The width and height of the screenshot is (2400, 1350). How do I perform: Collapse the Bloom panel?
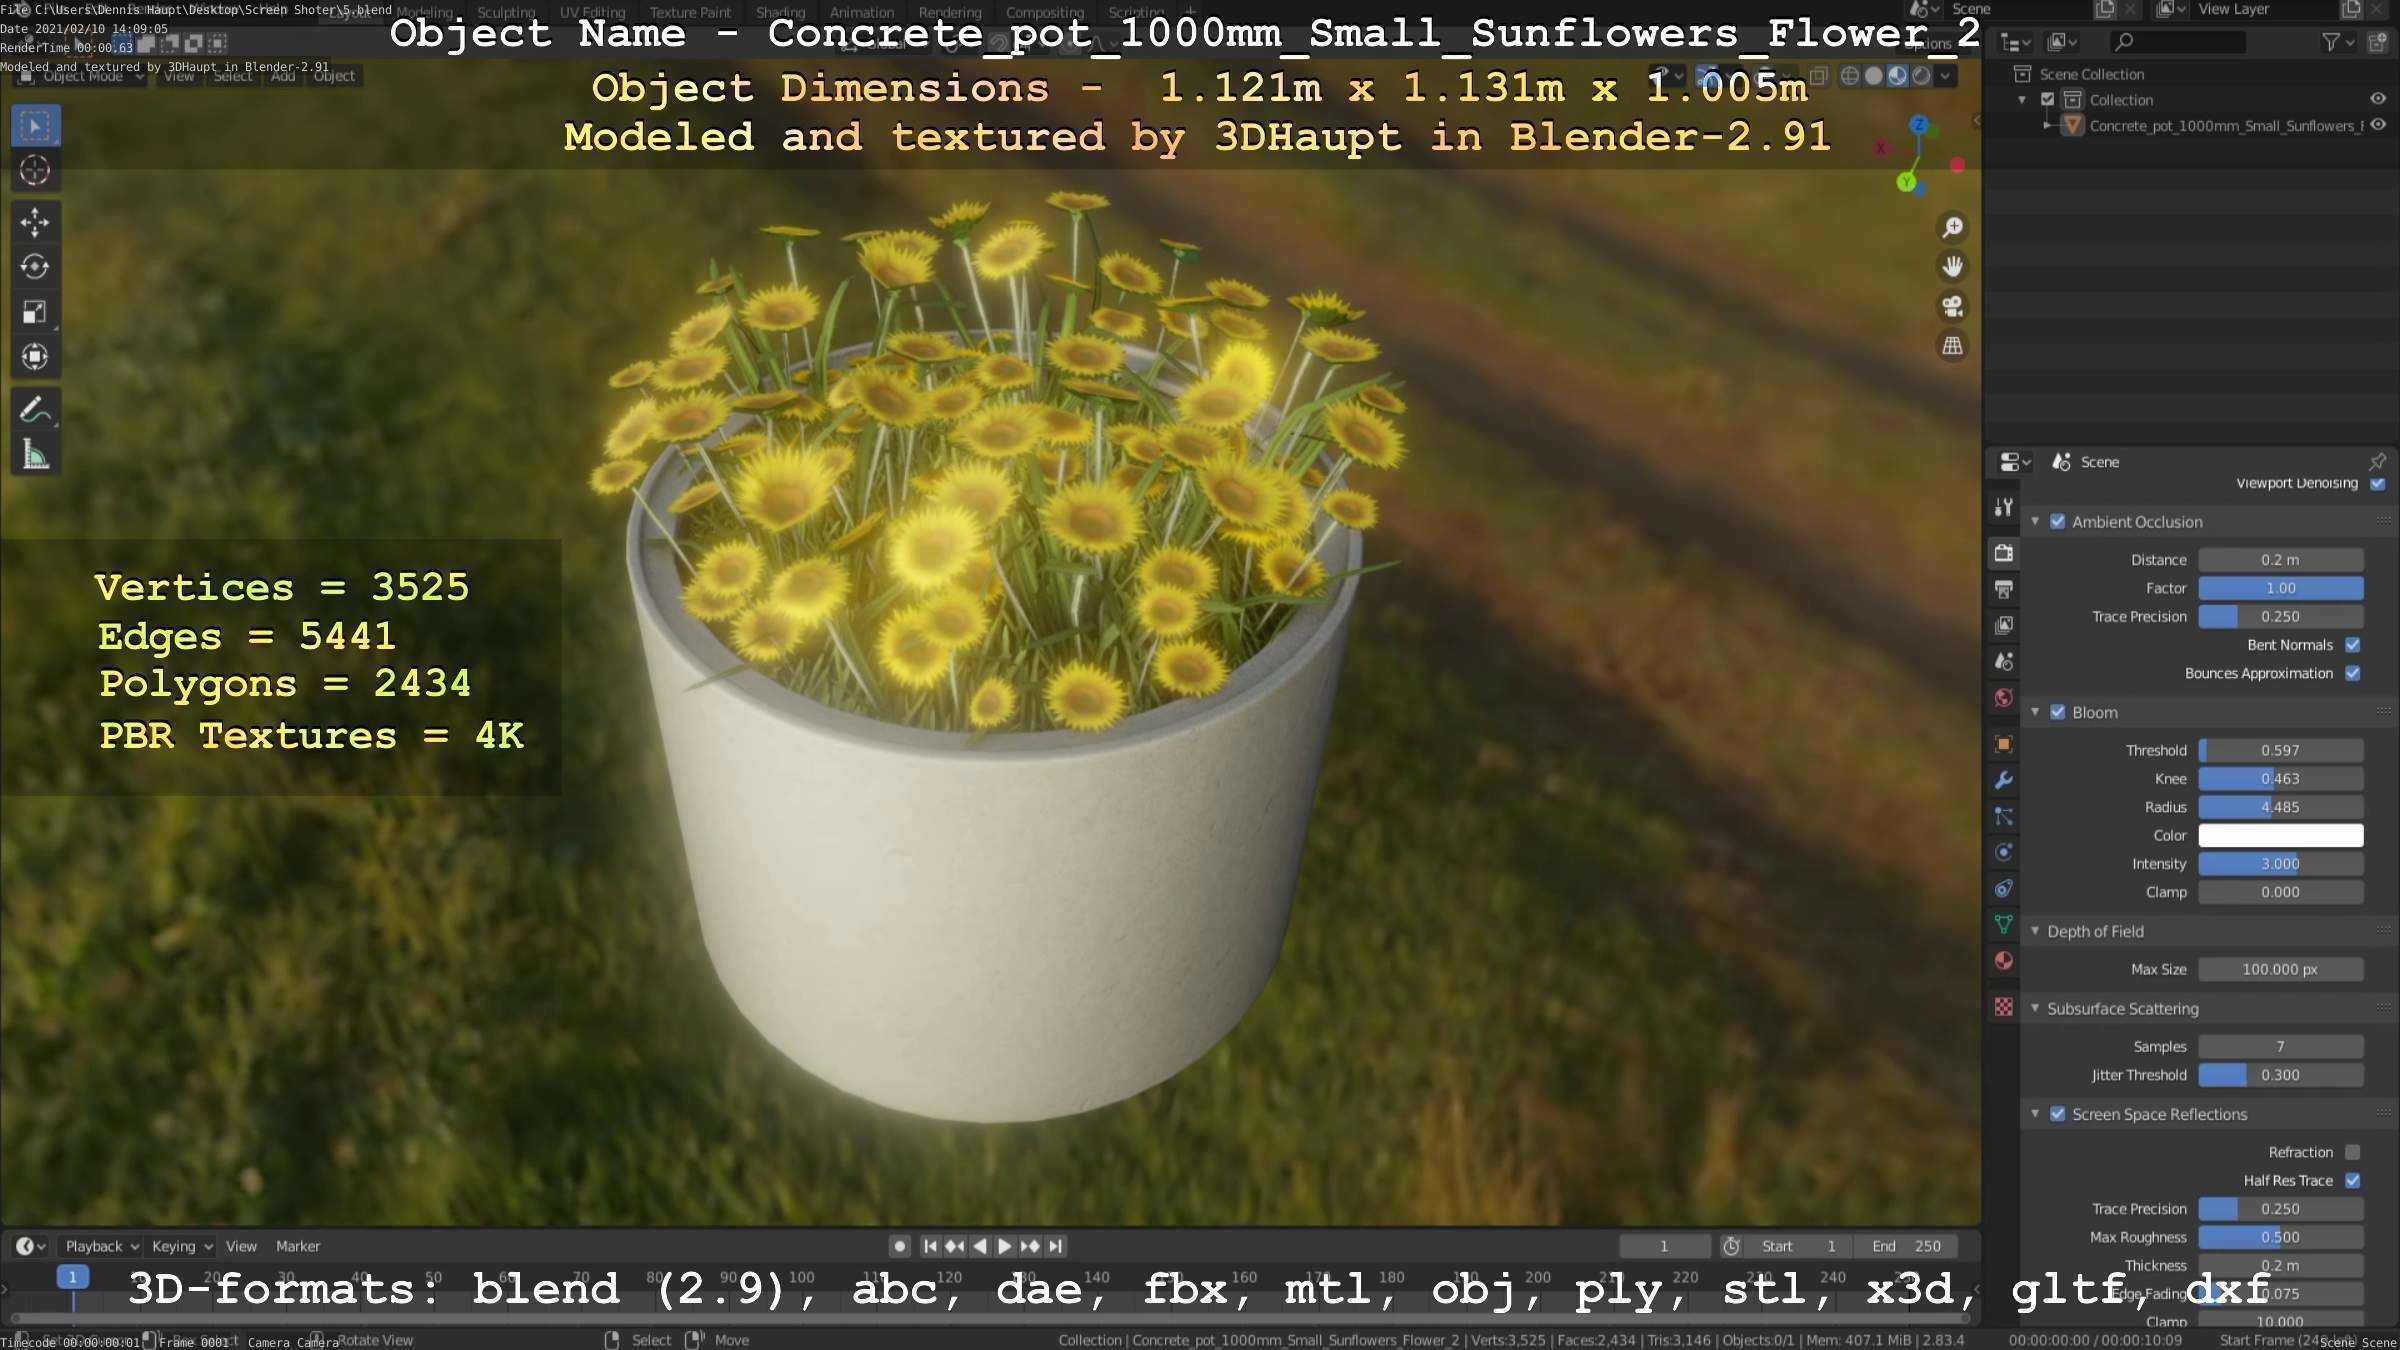coord(2034,712)
